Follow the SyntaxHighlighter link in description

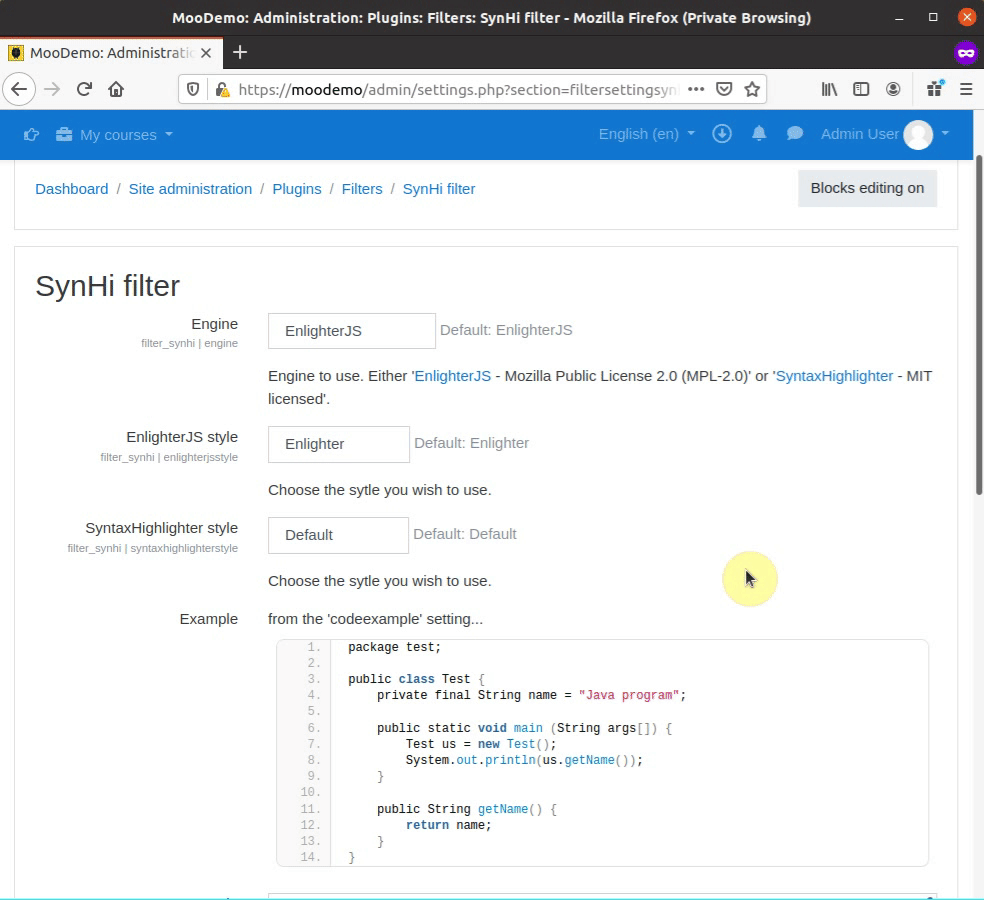[834, 376]
